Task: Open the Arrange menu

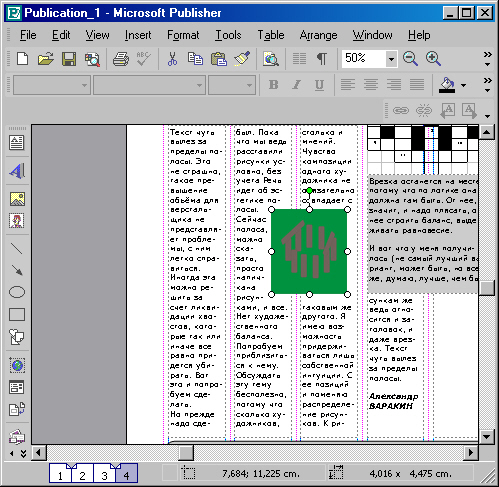Action: click(x=318, y=35)
